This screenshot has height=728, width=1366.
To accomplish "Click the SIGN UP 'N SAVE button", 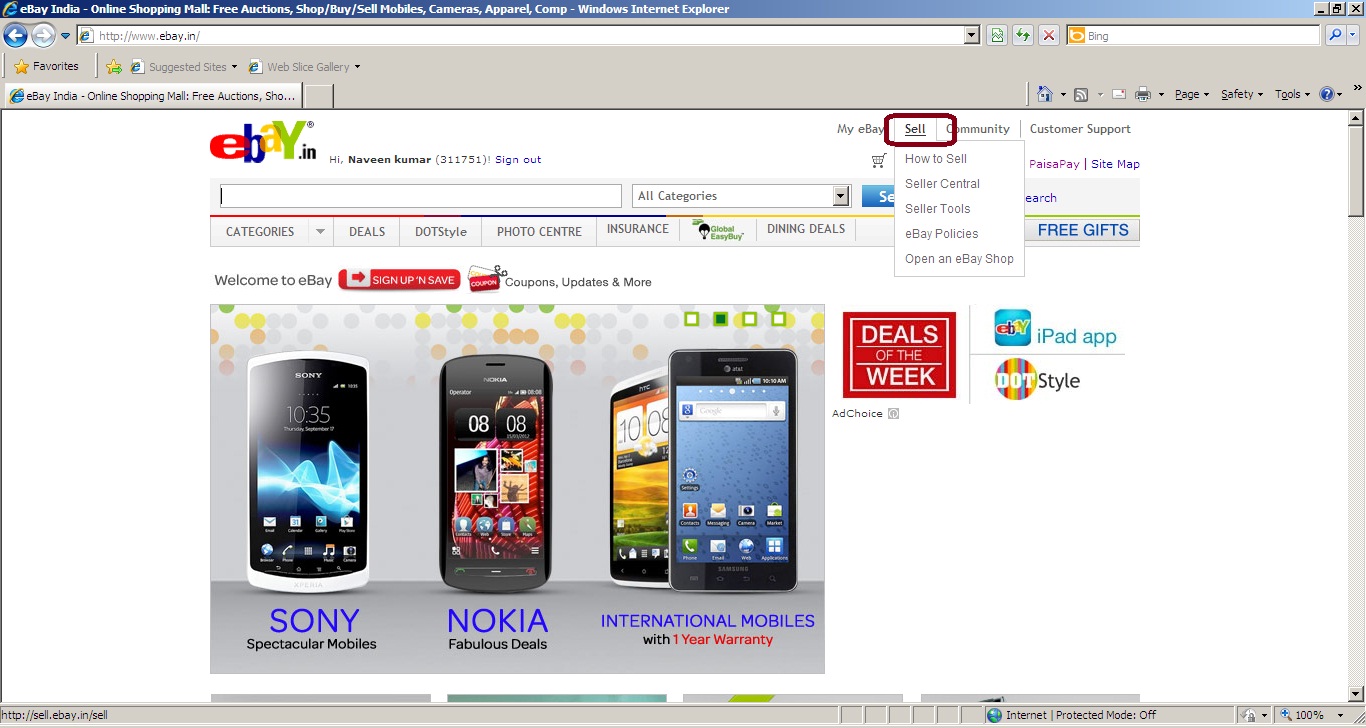I will pyautogui.click(x=399, y=280).
